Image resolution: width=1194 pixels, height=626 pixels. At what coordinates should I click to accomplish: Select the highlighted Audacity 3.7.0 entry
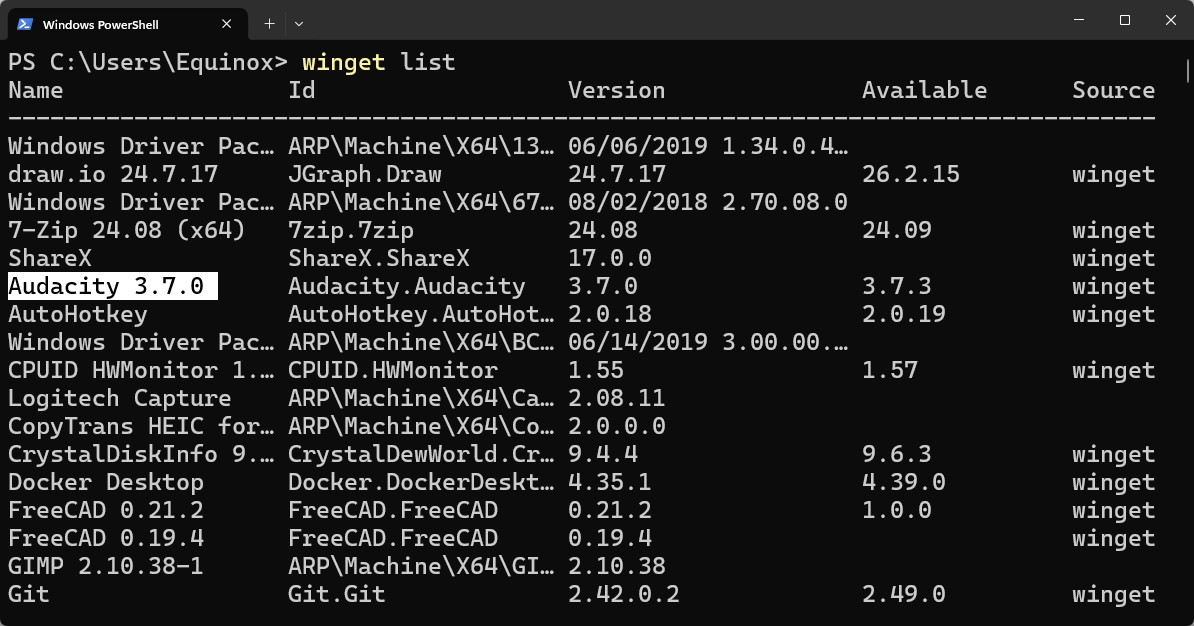110,286
